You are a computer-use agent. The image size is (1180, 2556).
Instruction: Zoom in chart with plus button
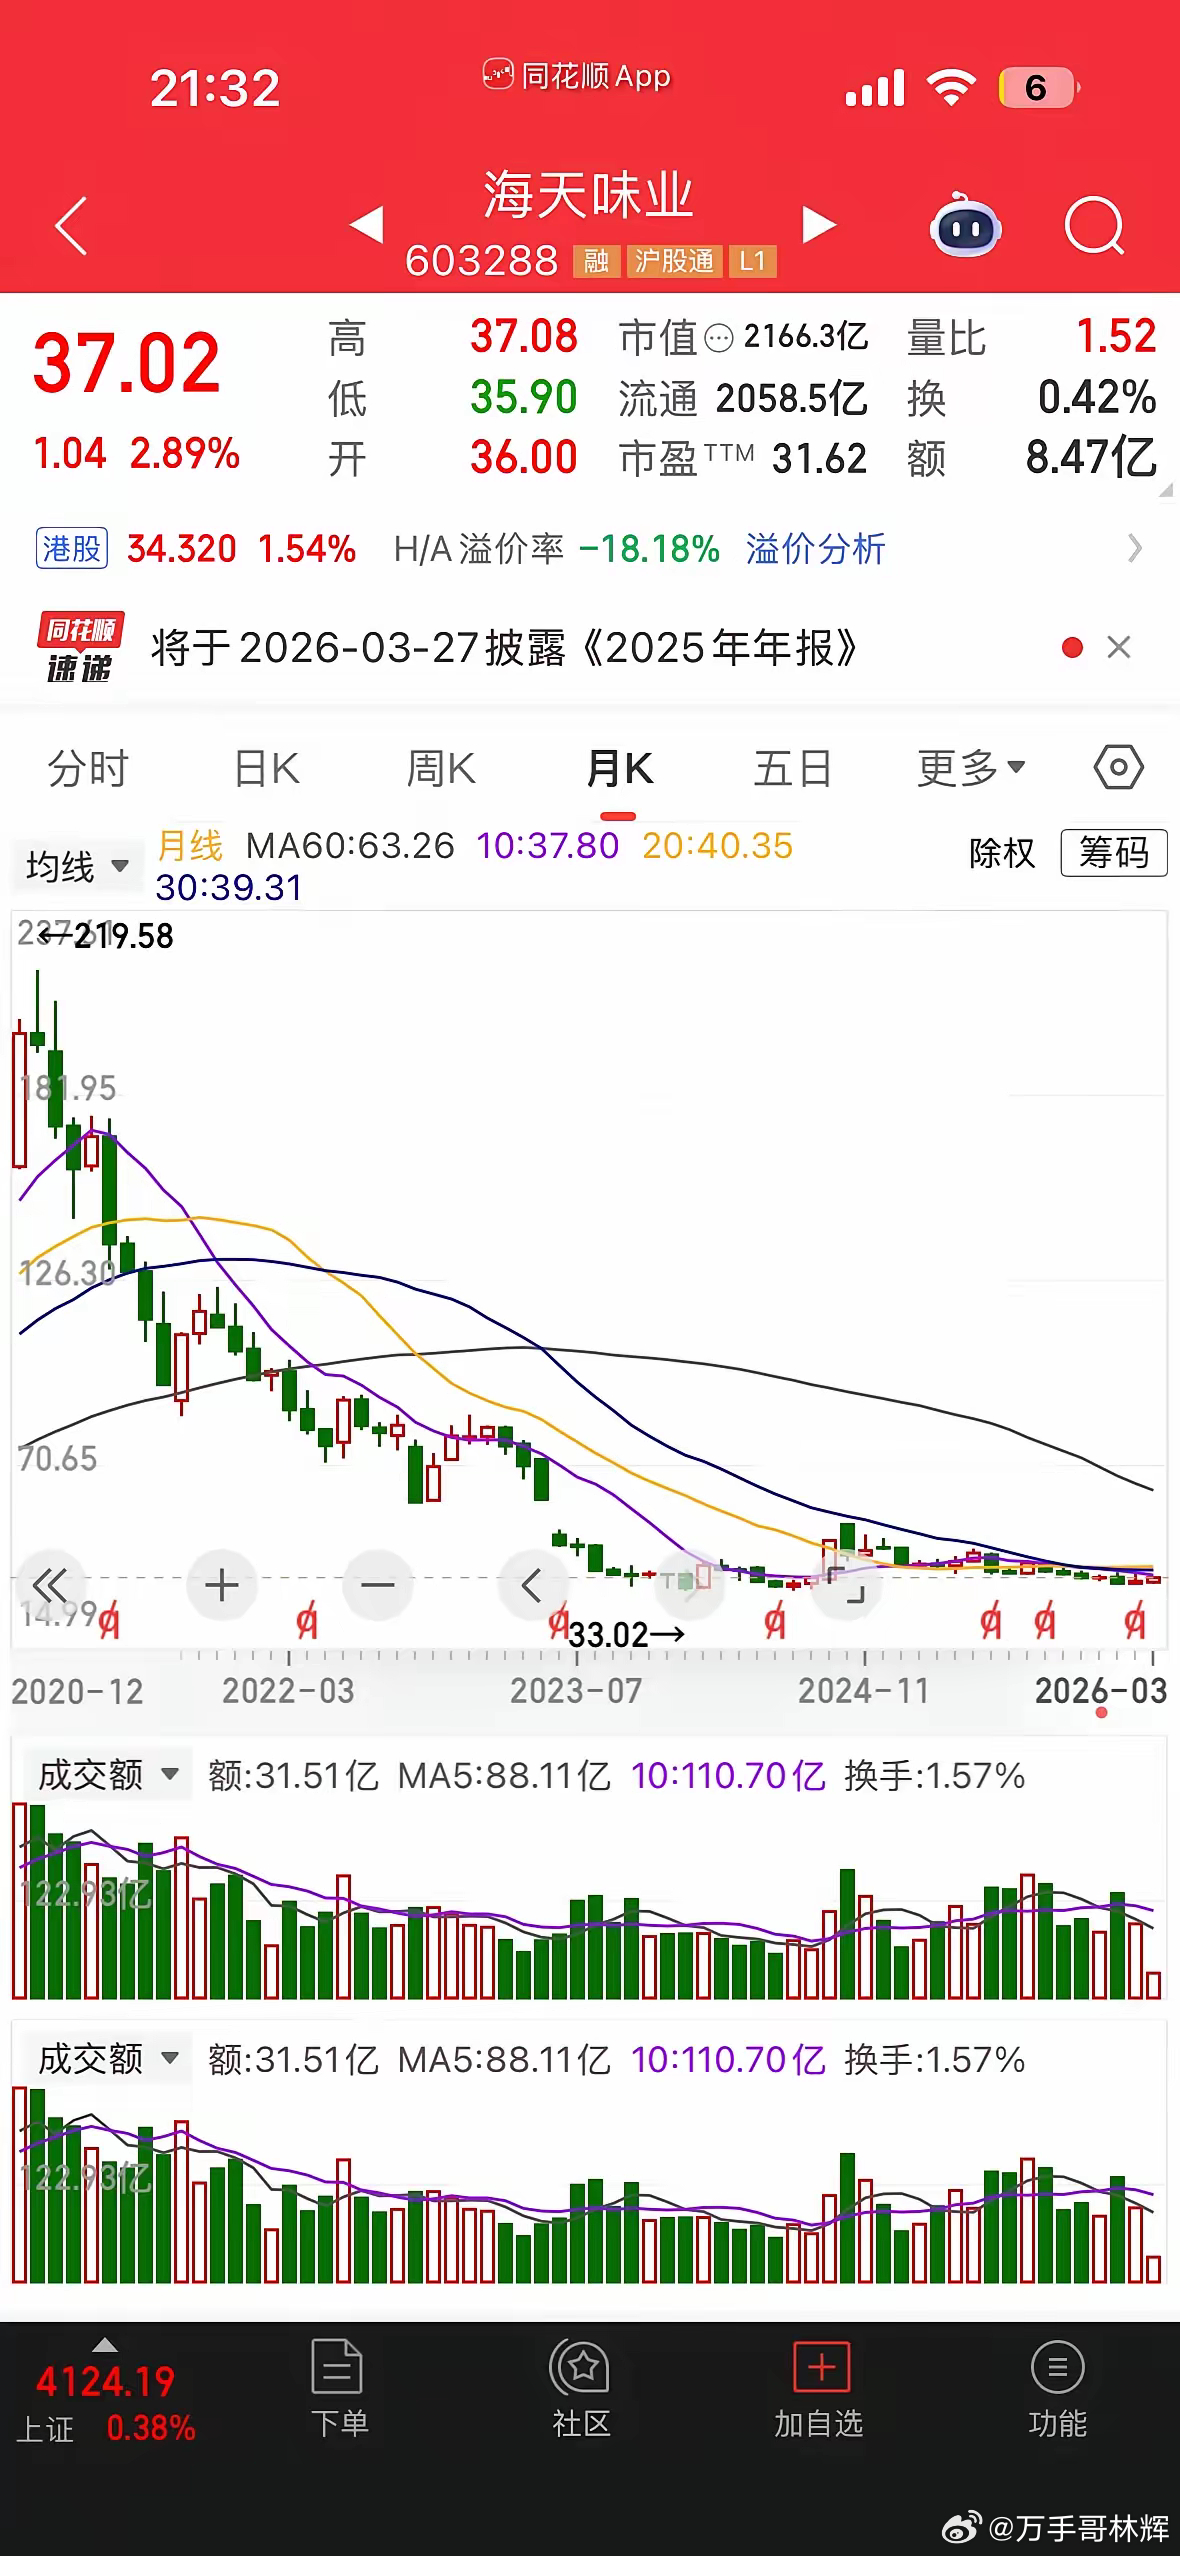[221, 1585]
